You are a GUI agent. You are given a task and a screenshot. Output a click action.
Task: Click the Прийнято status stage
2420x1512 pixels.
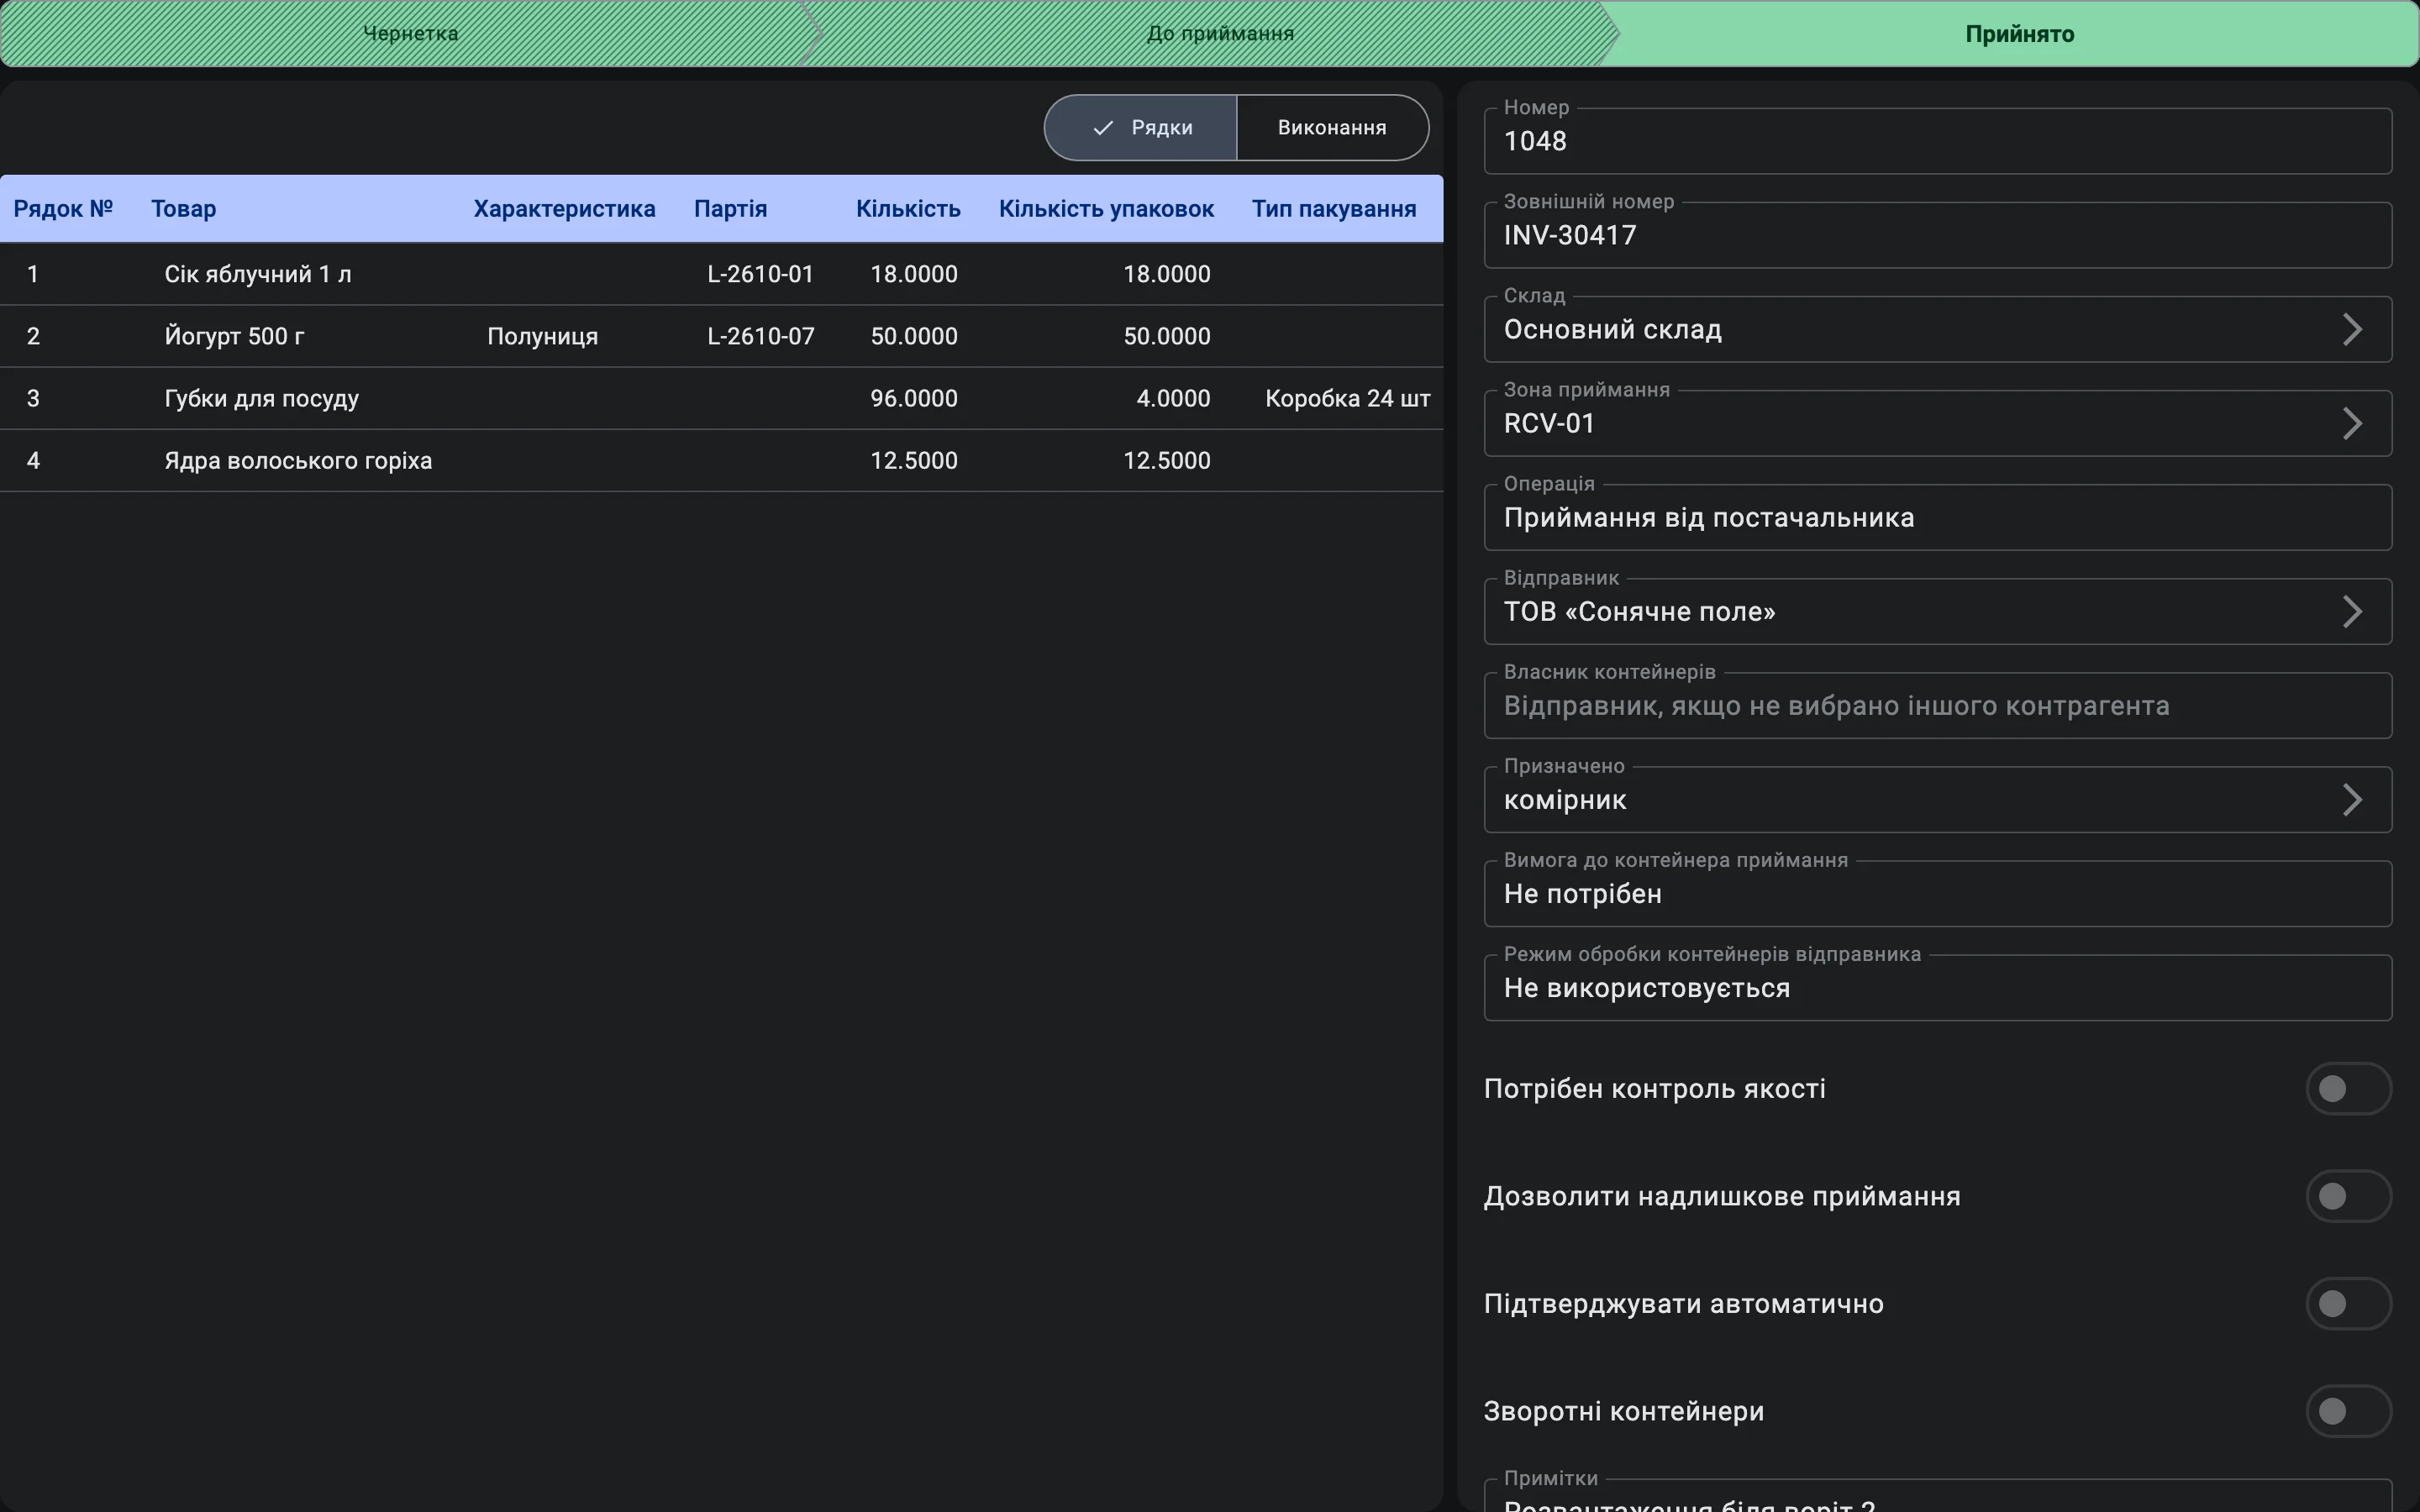click(x=2019, y=33)
